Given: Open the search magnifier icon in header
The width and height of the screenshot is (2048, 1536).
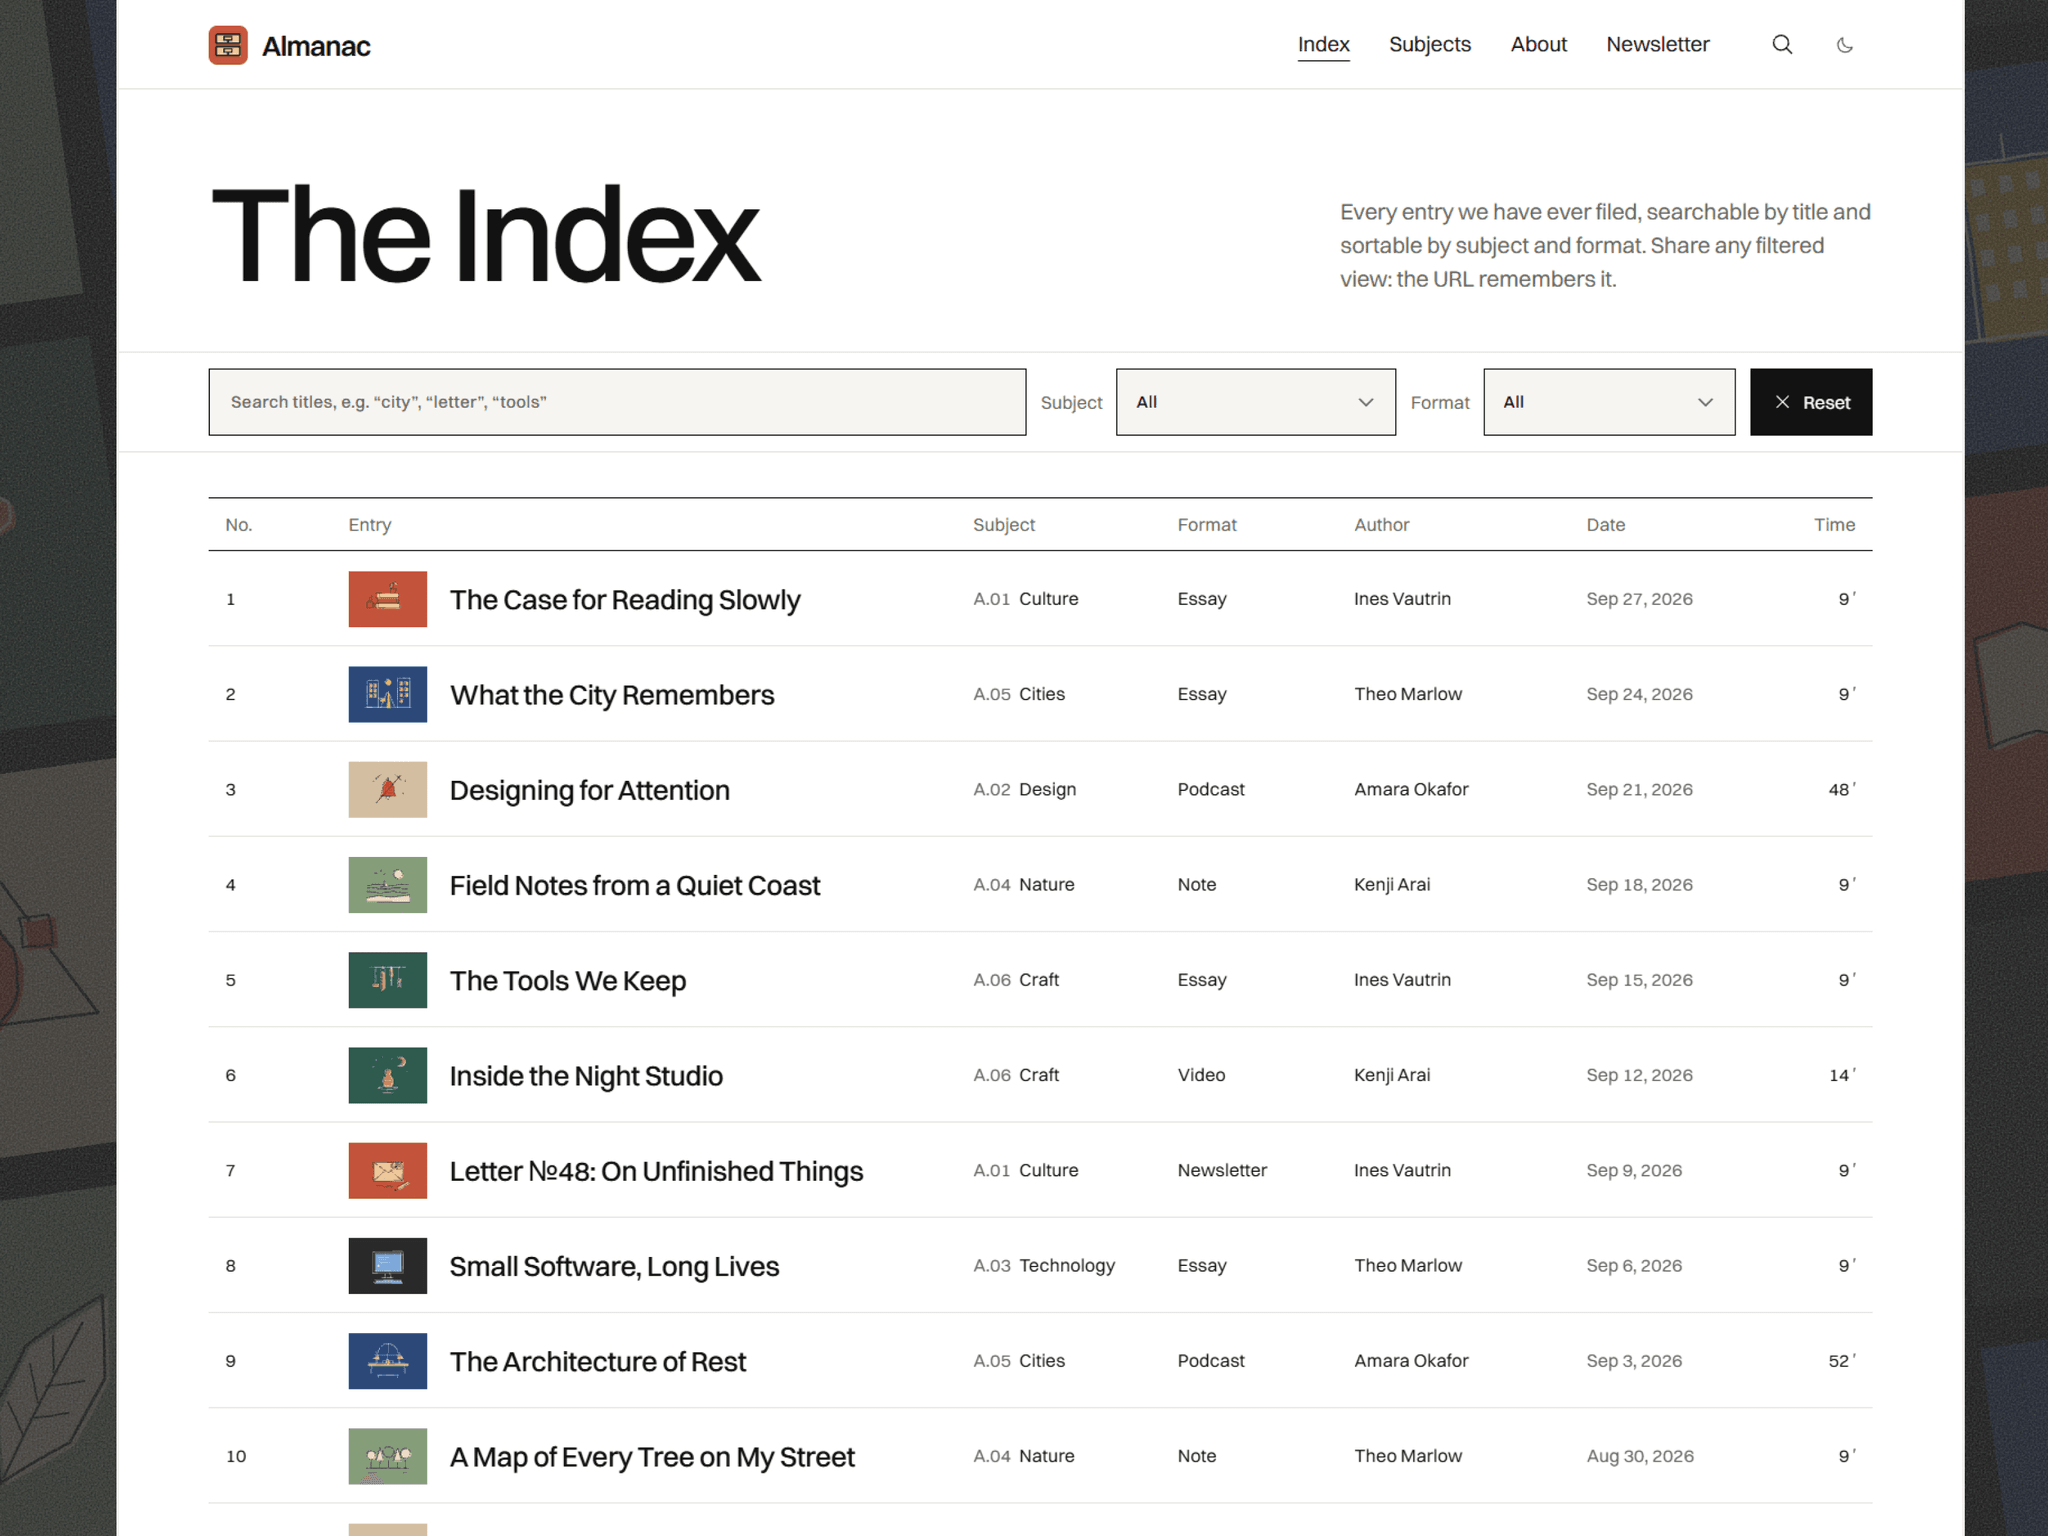Looking at the screenshot, I should coord(1782,45).
